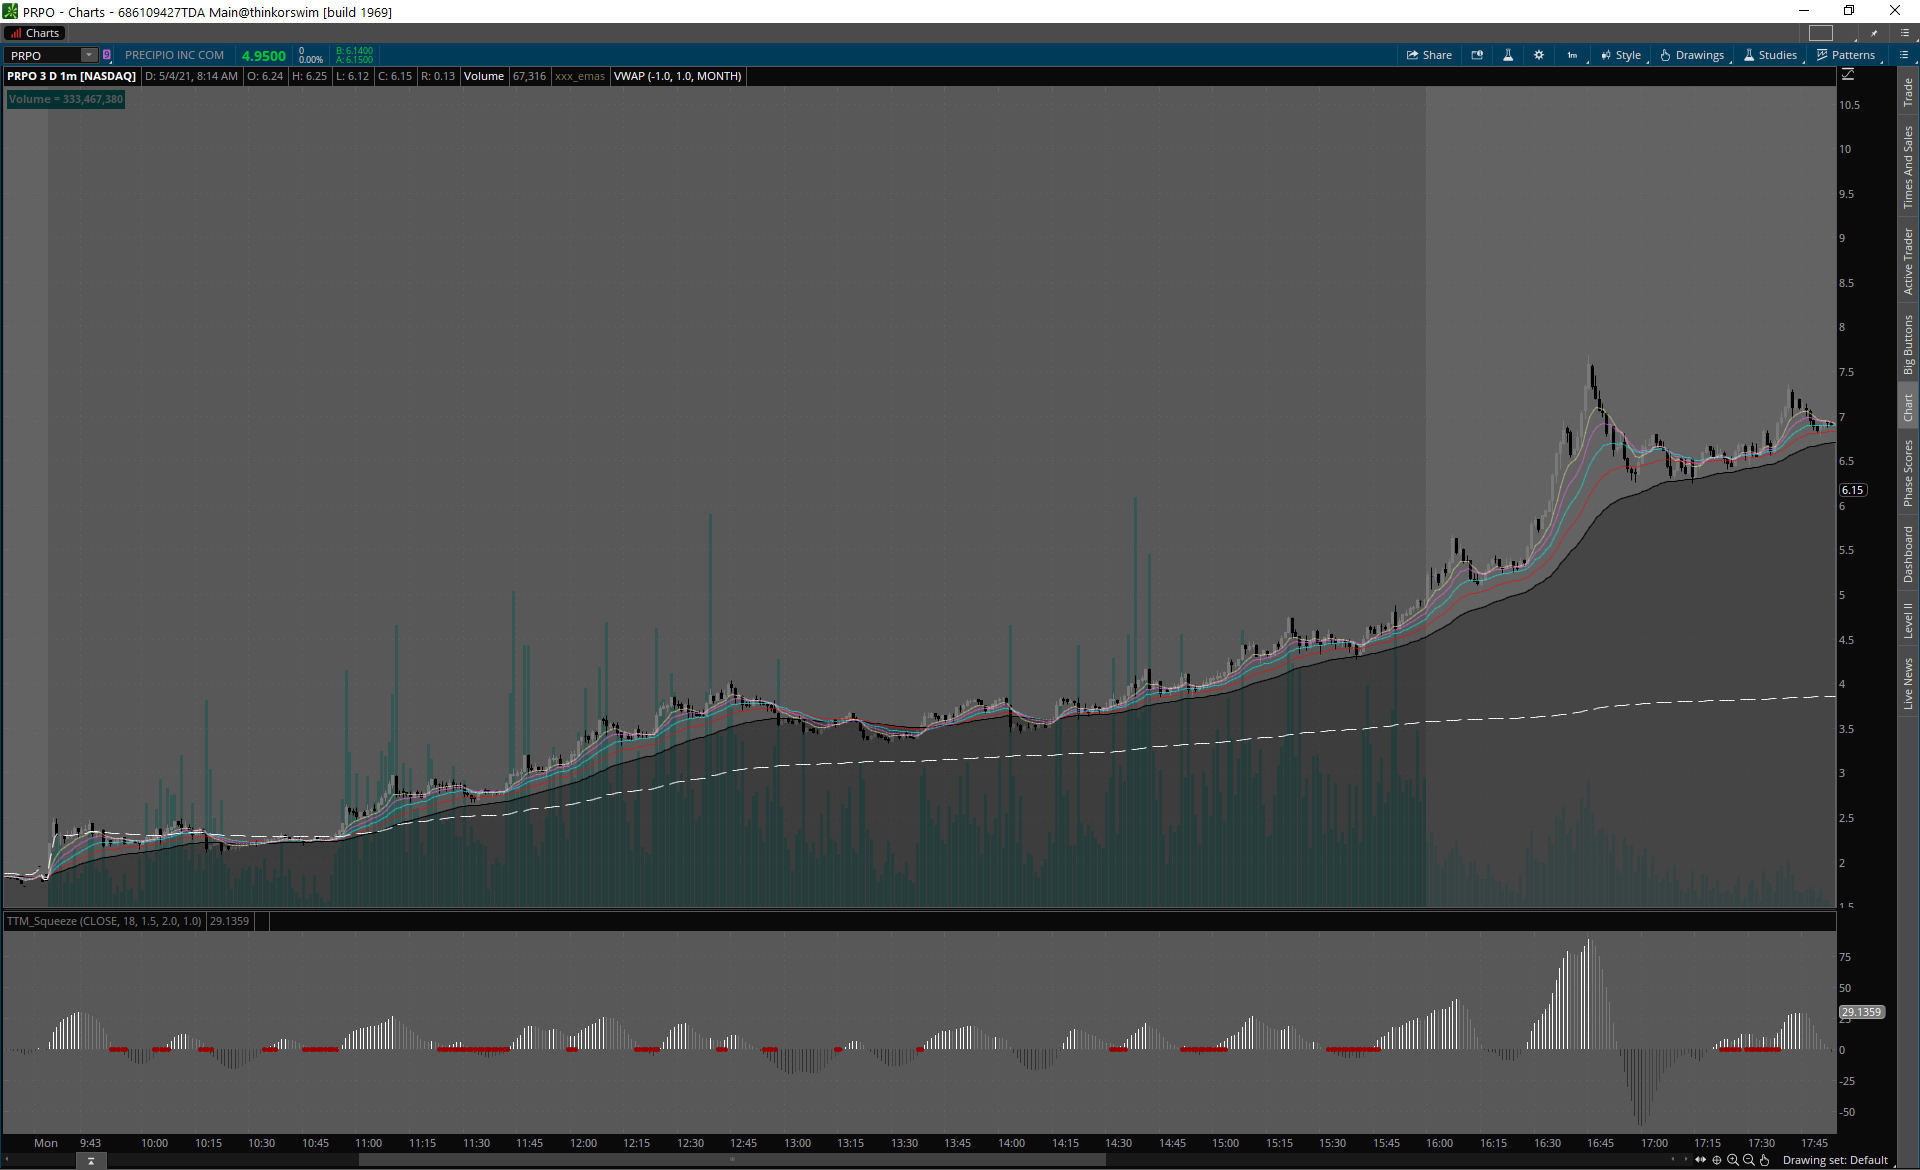Toggle the pin window icon
1920x1170 pixels.
pos(1875,33)
